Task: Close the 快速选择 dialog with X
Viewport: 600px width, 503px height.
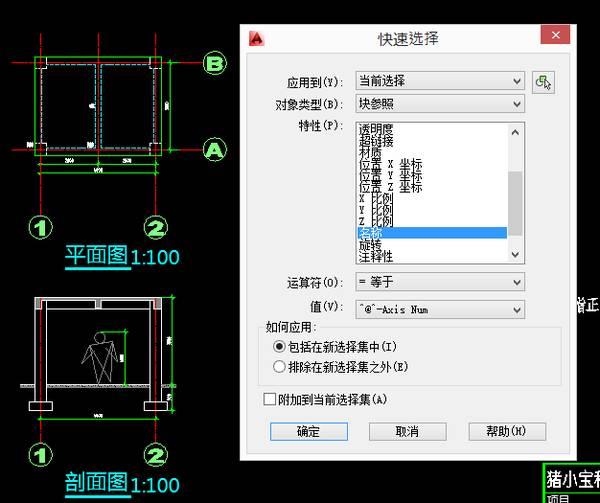Action: tap(555, 36)
